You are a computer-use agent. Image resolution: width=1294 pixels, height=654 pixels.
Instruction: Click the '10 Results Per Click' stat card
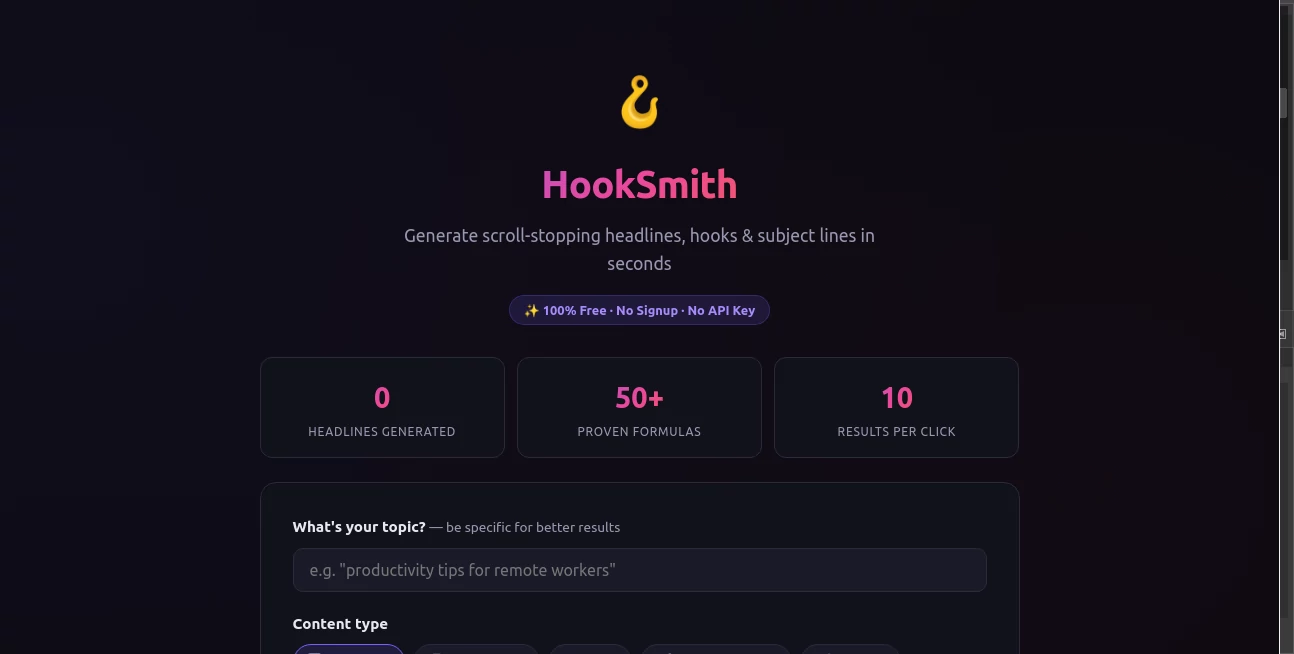coord(896,407)
